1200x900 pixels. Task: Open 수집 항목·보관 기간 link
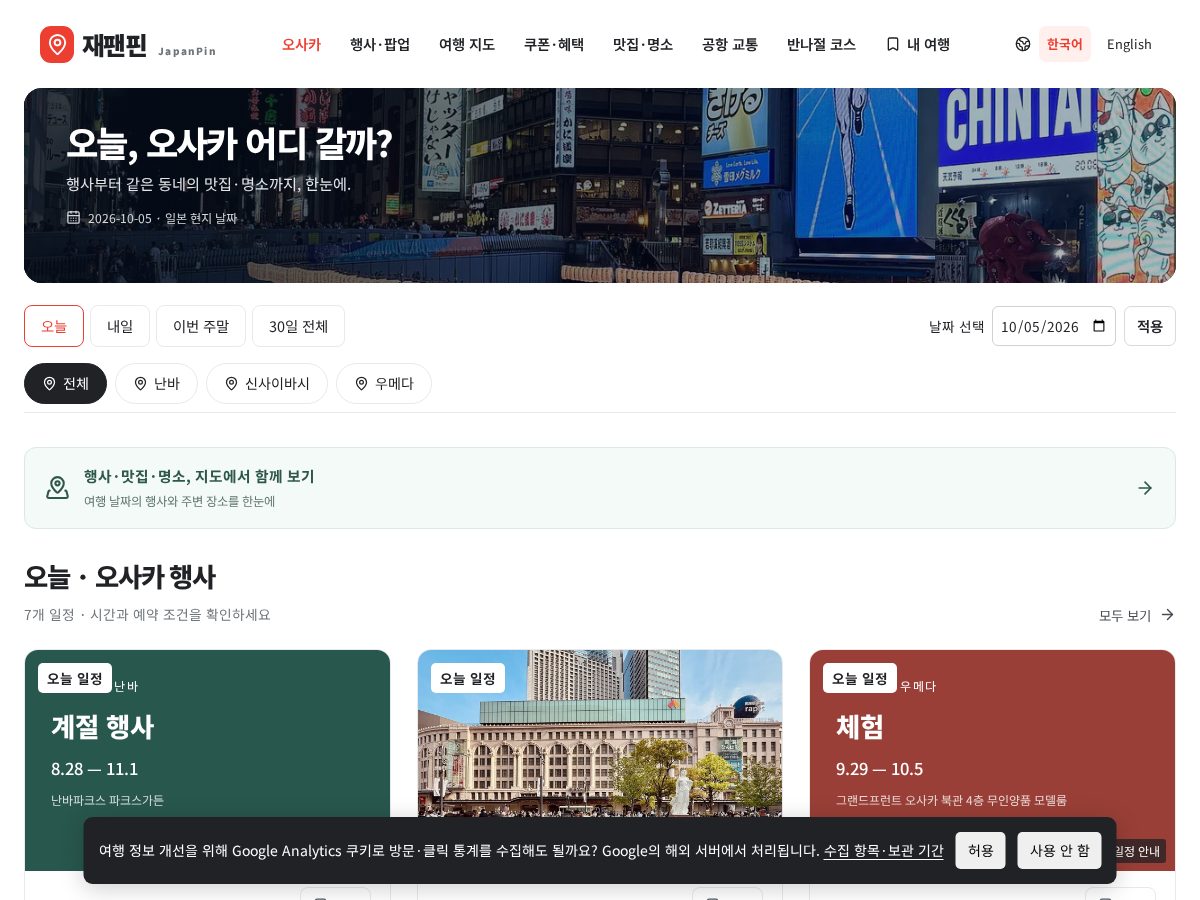click(883, 850)
